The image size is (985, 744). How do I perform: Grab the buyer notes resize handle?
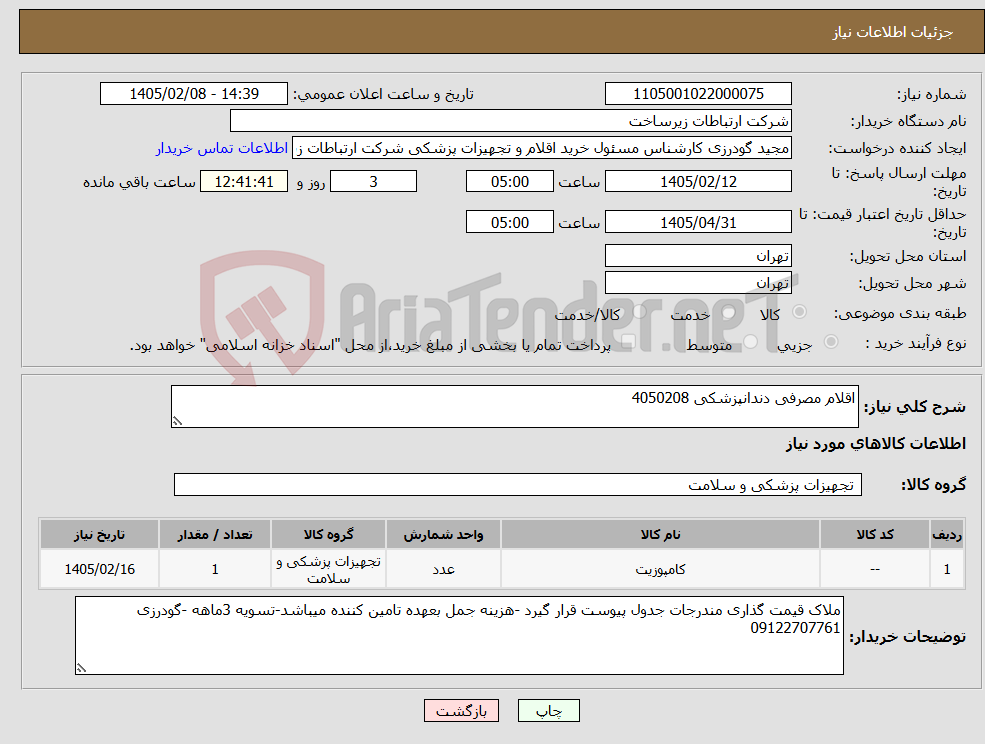point(81,669)
